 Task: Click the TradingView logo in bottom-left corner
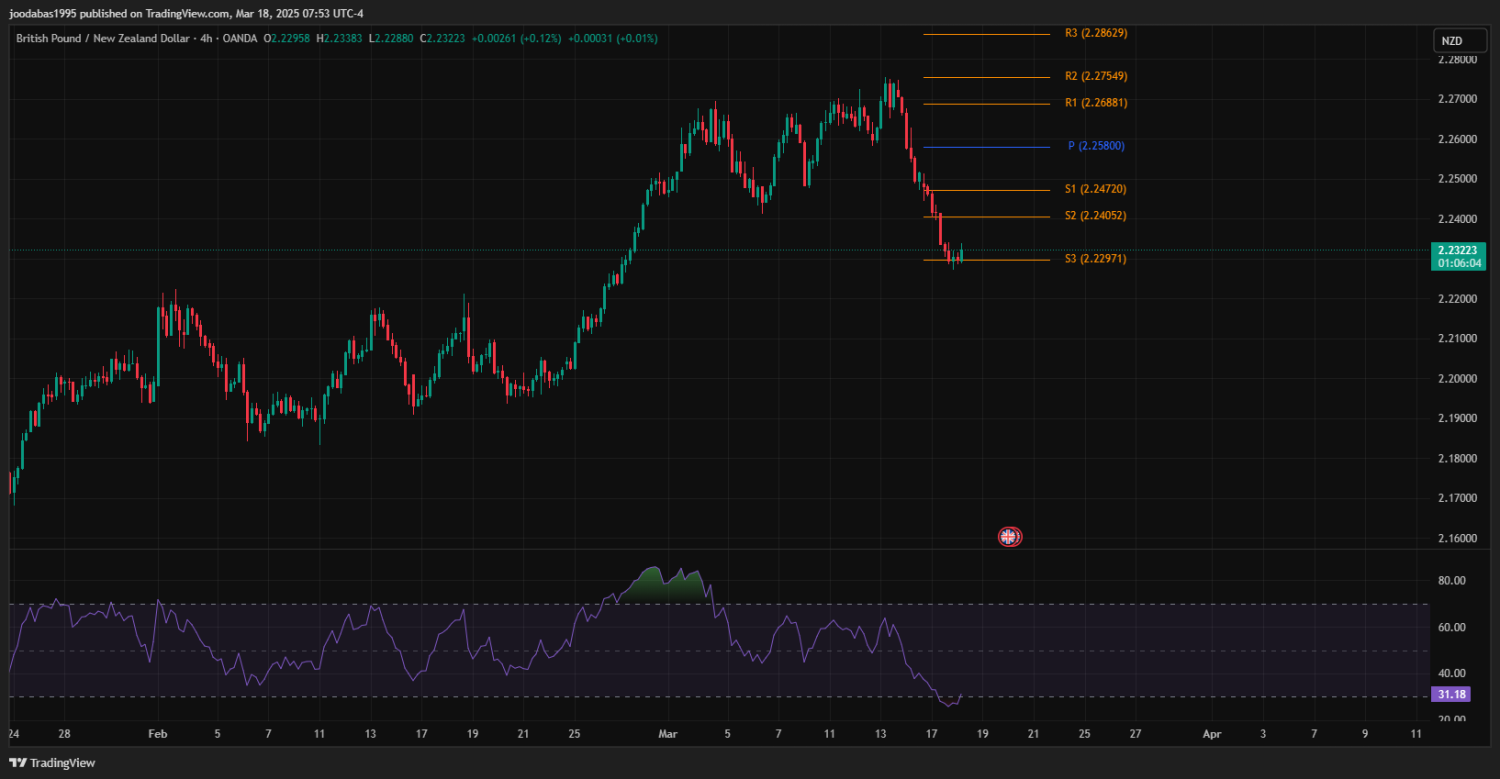click(x=52, y=763)
